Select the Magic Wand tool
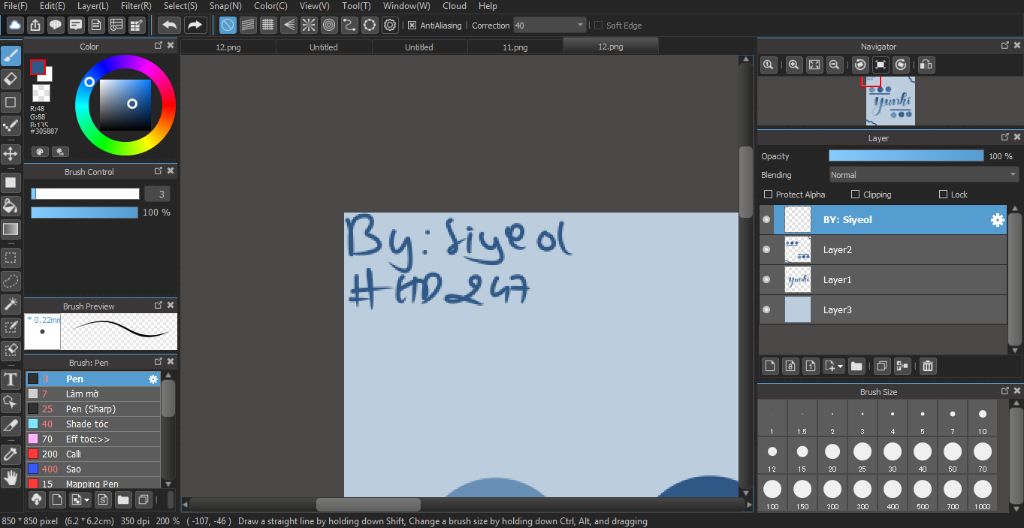 (x=11, y=304)
